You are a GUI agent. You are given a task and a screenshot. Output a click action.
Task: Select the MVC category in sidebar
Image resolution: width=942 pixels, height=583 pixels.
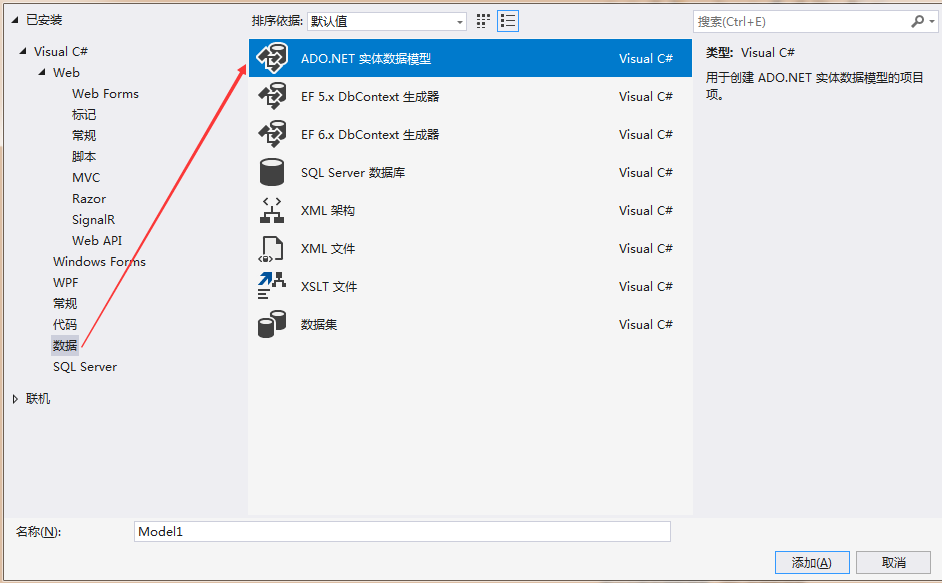click(x=86, y=177)
